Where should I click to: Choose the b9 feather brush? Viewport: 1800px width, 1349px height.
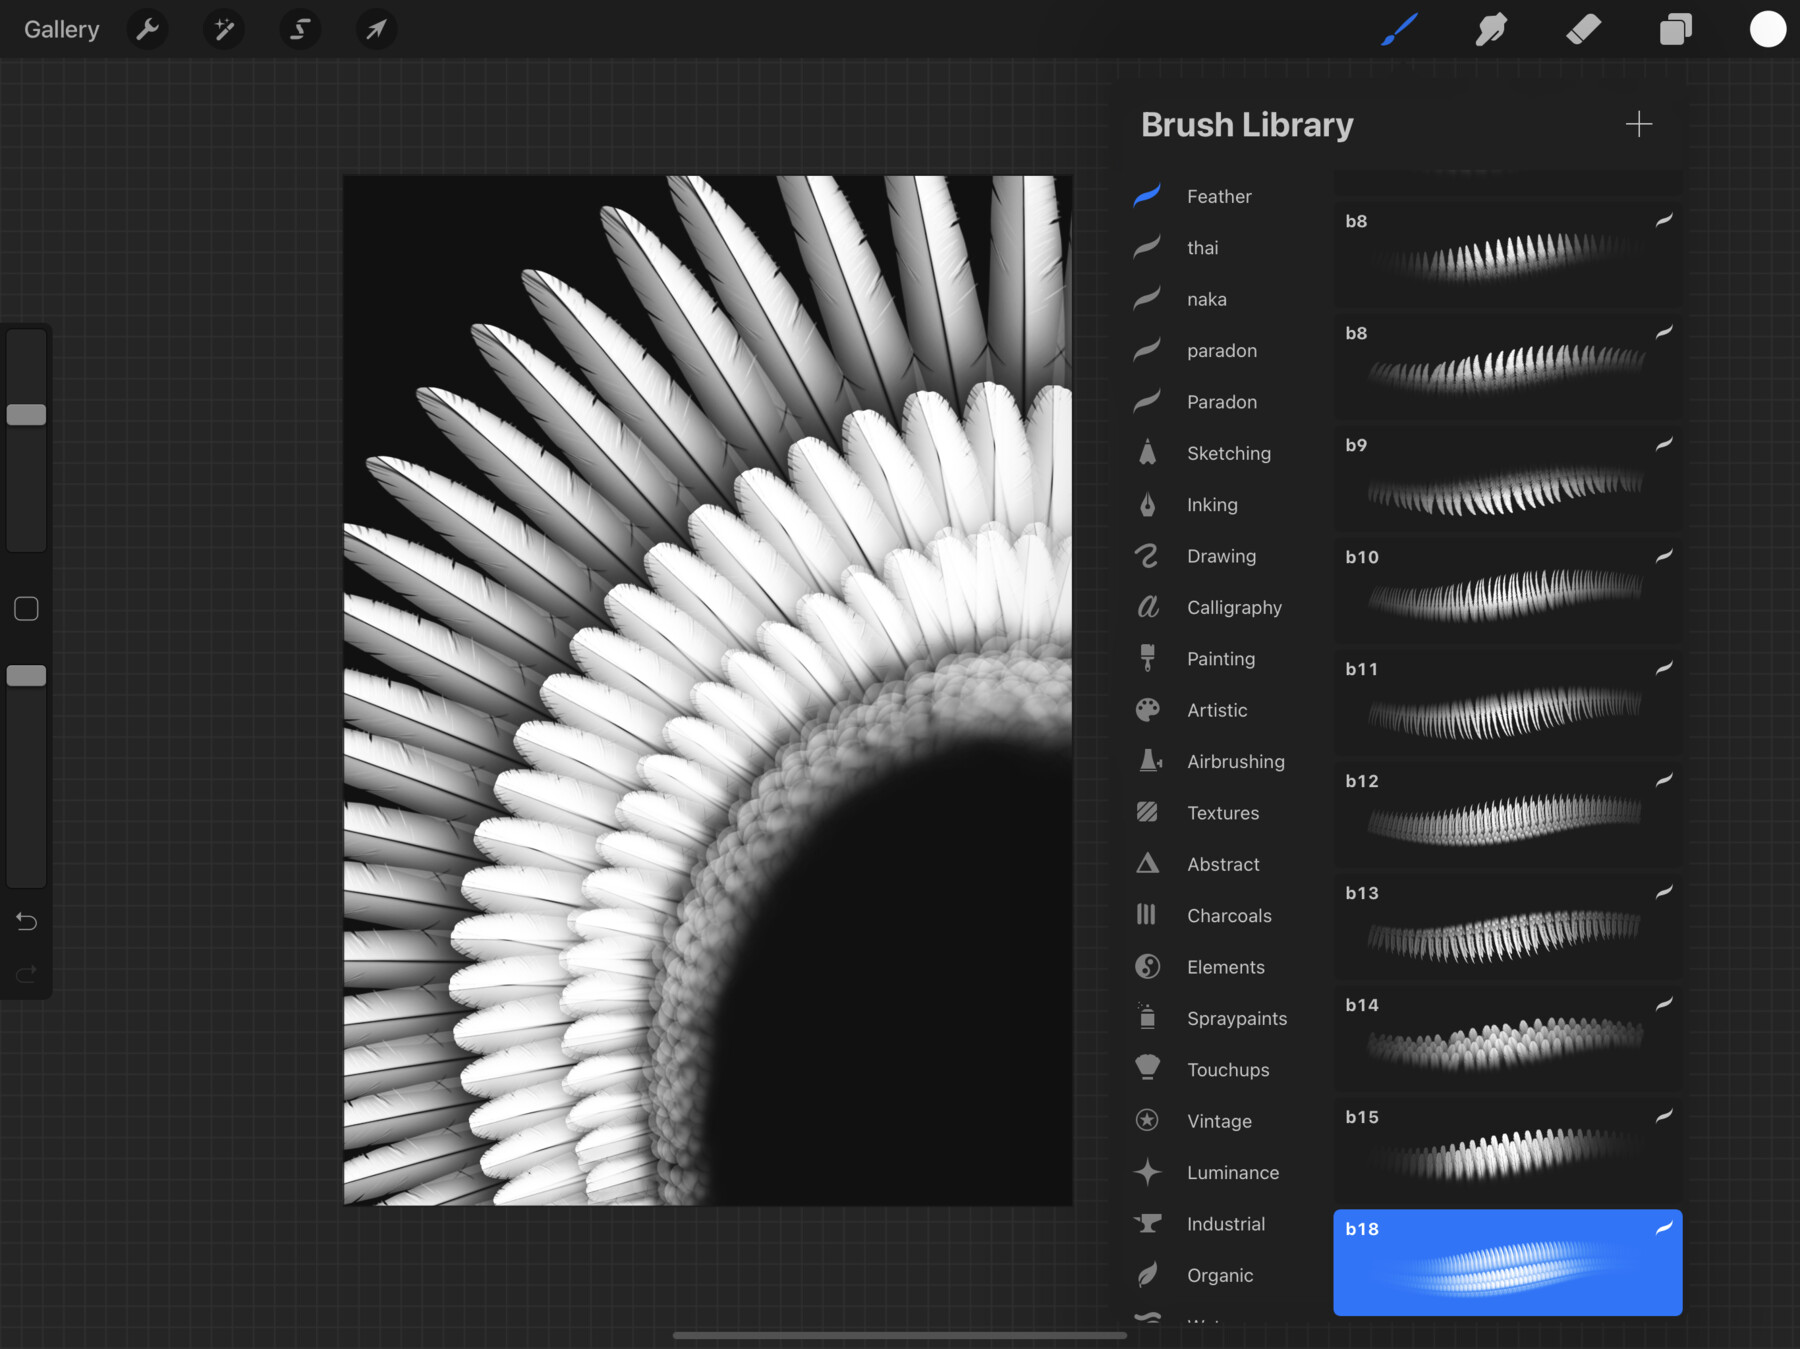coord(1507,479)
